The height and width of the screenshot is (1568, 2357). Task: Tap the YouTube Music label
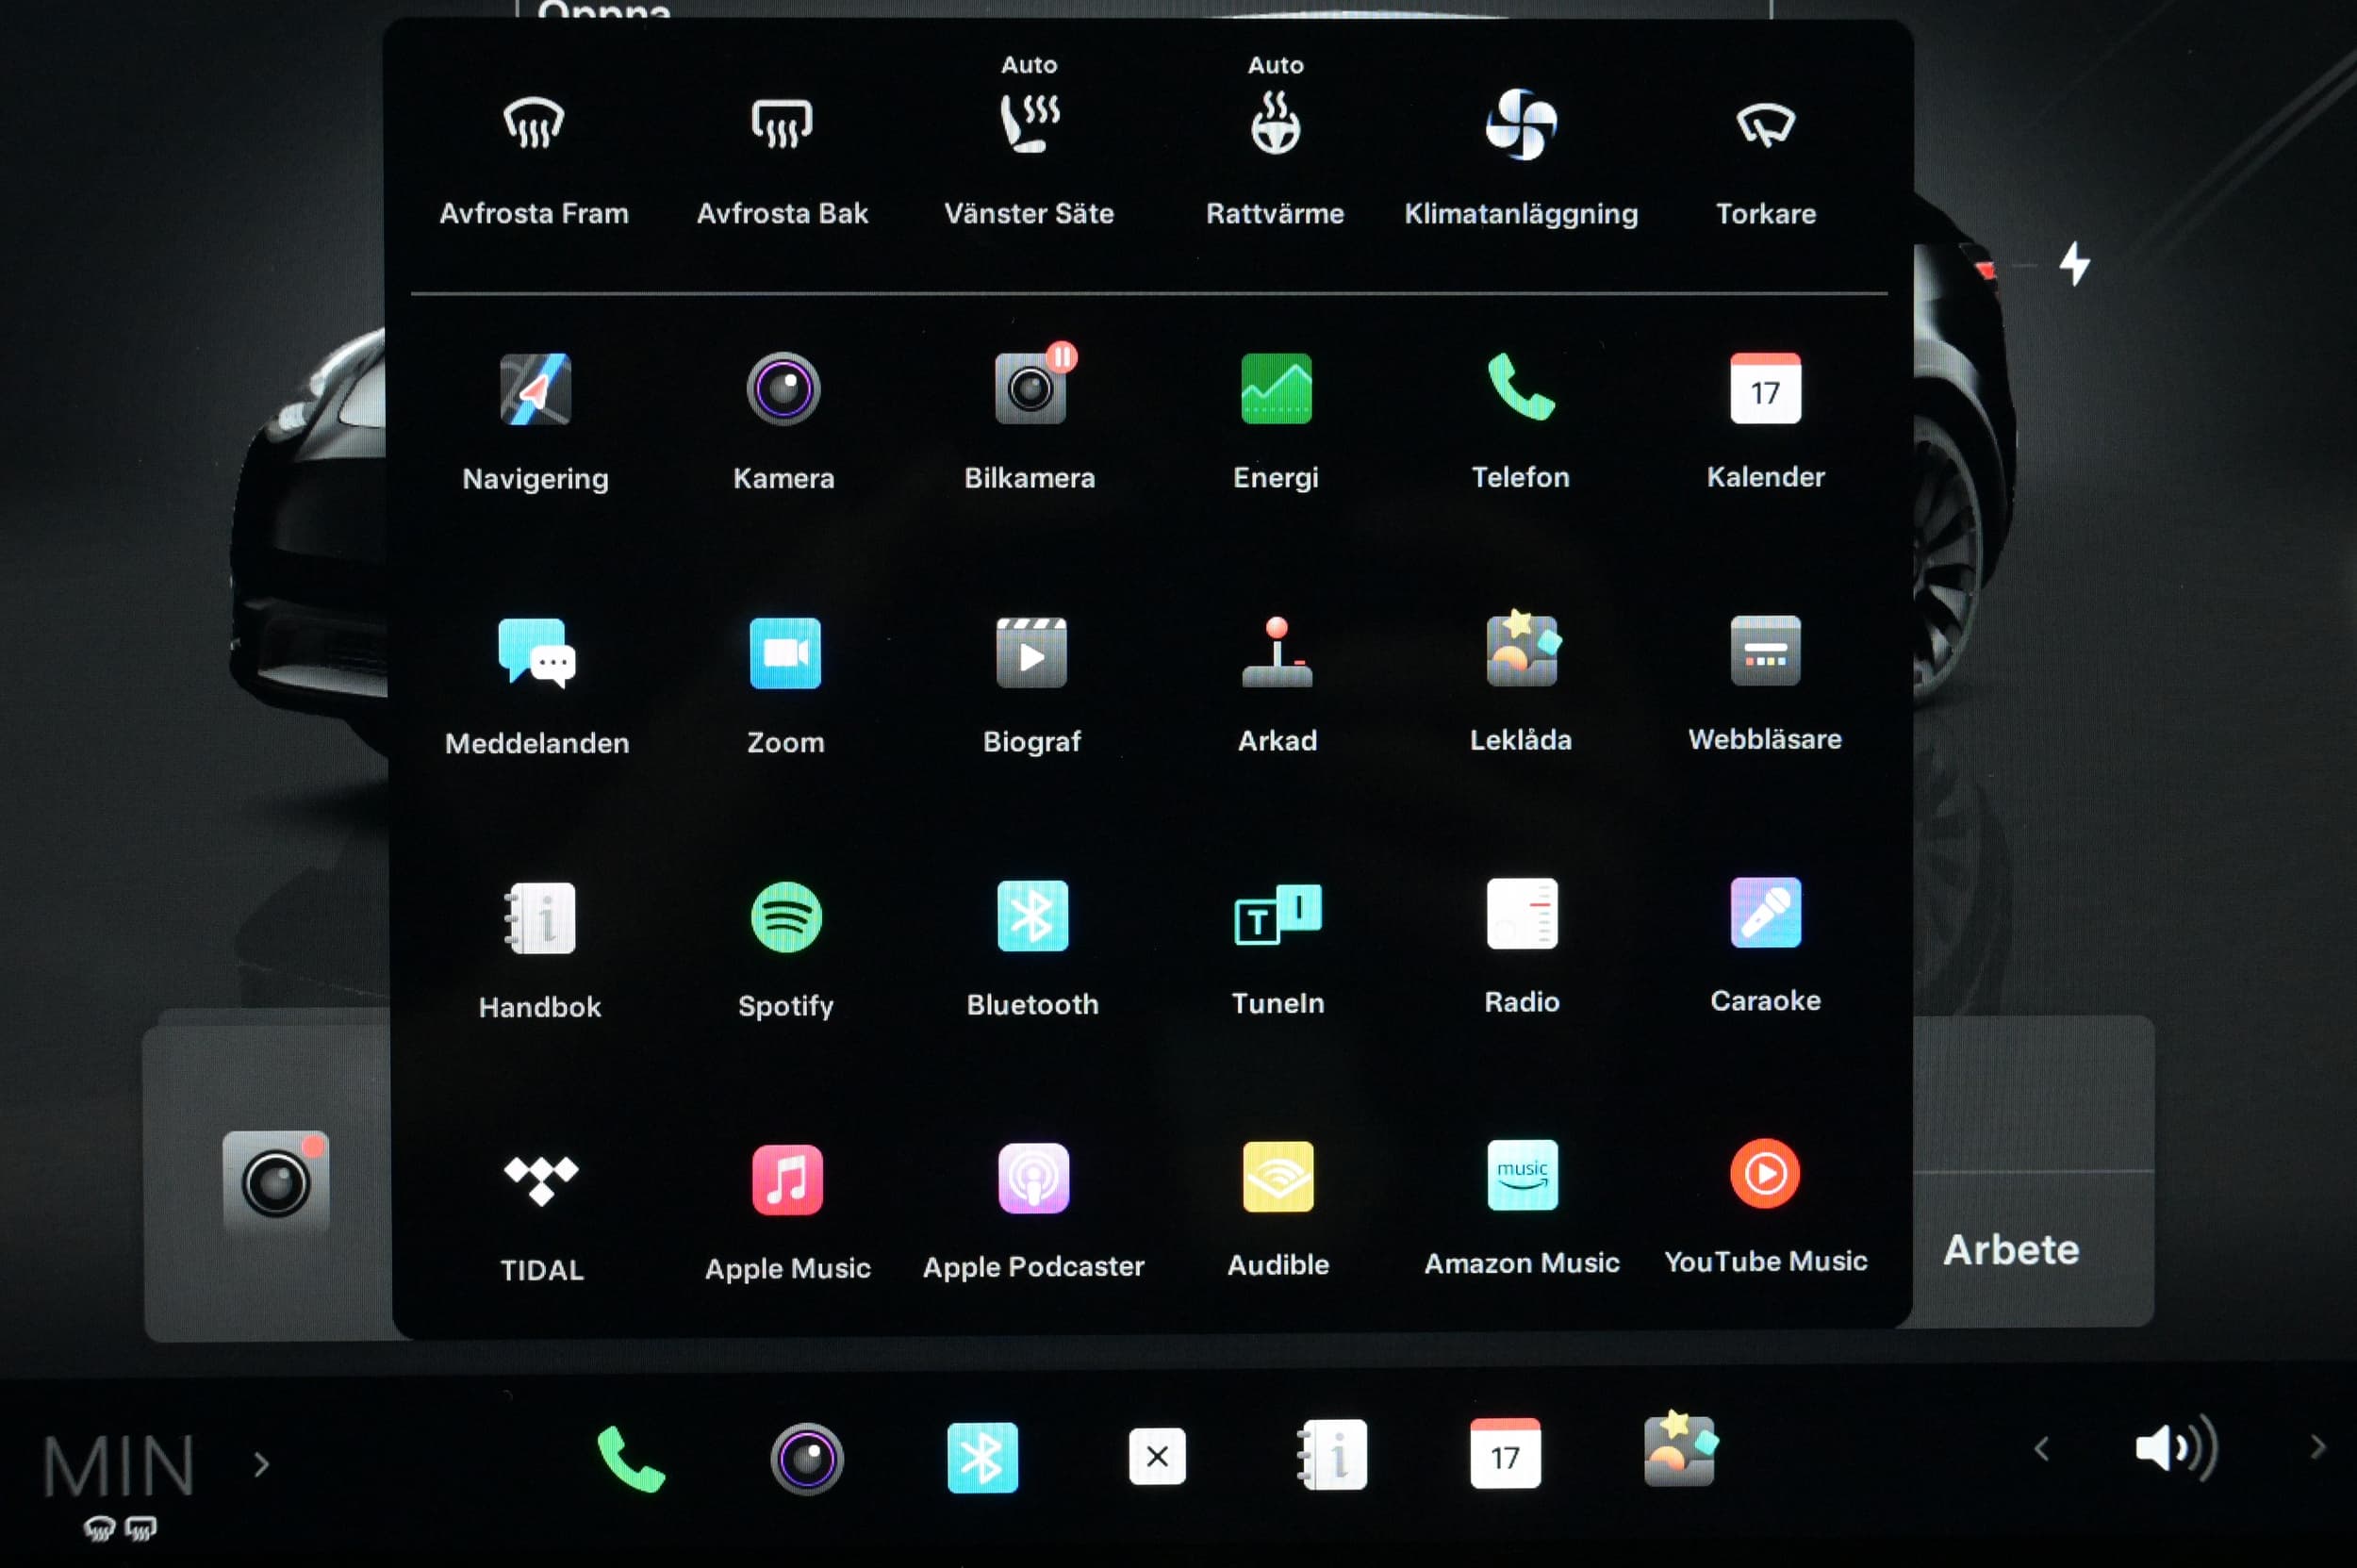1766,1262
